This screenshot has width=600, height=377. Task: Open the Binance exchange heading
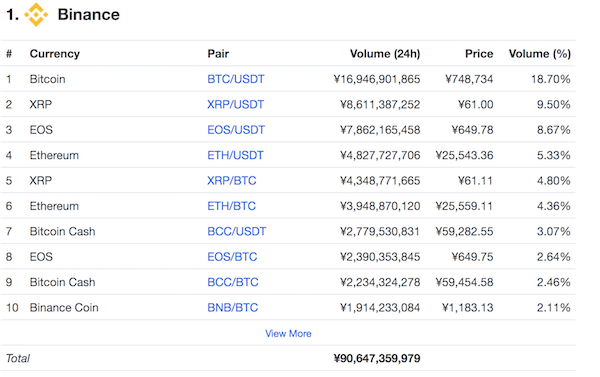(x=88, y=15)
